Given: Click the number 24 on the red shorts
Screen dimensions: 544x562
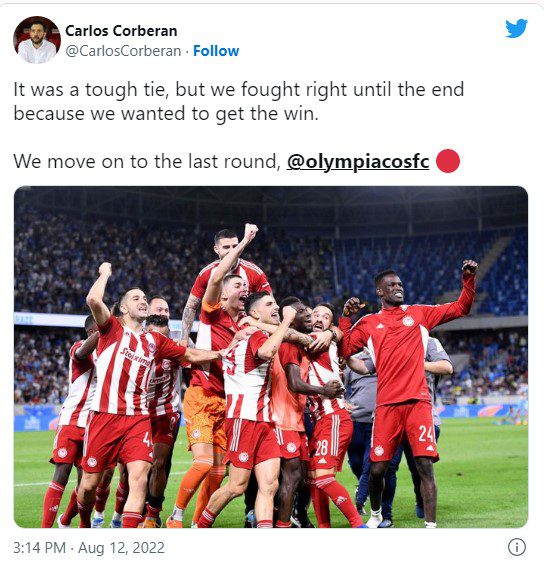Looking at the screenshot, I should pyautogui.click(x=426, y=434).
